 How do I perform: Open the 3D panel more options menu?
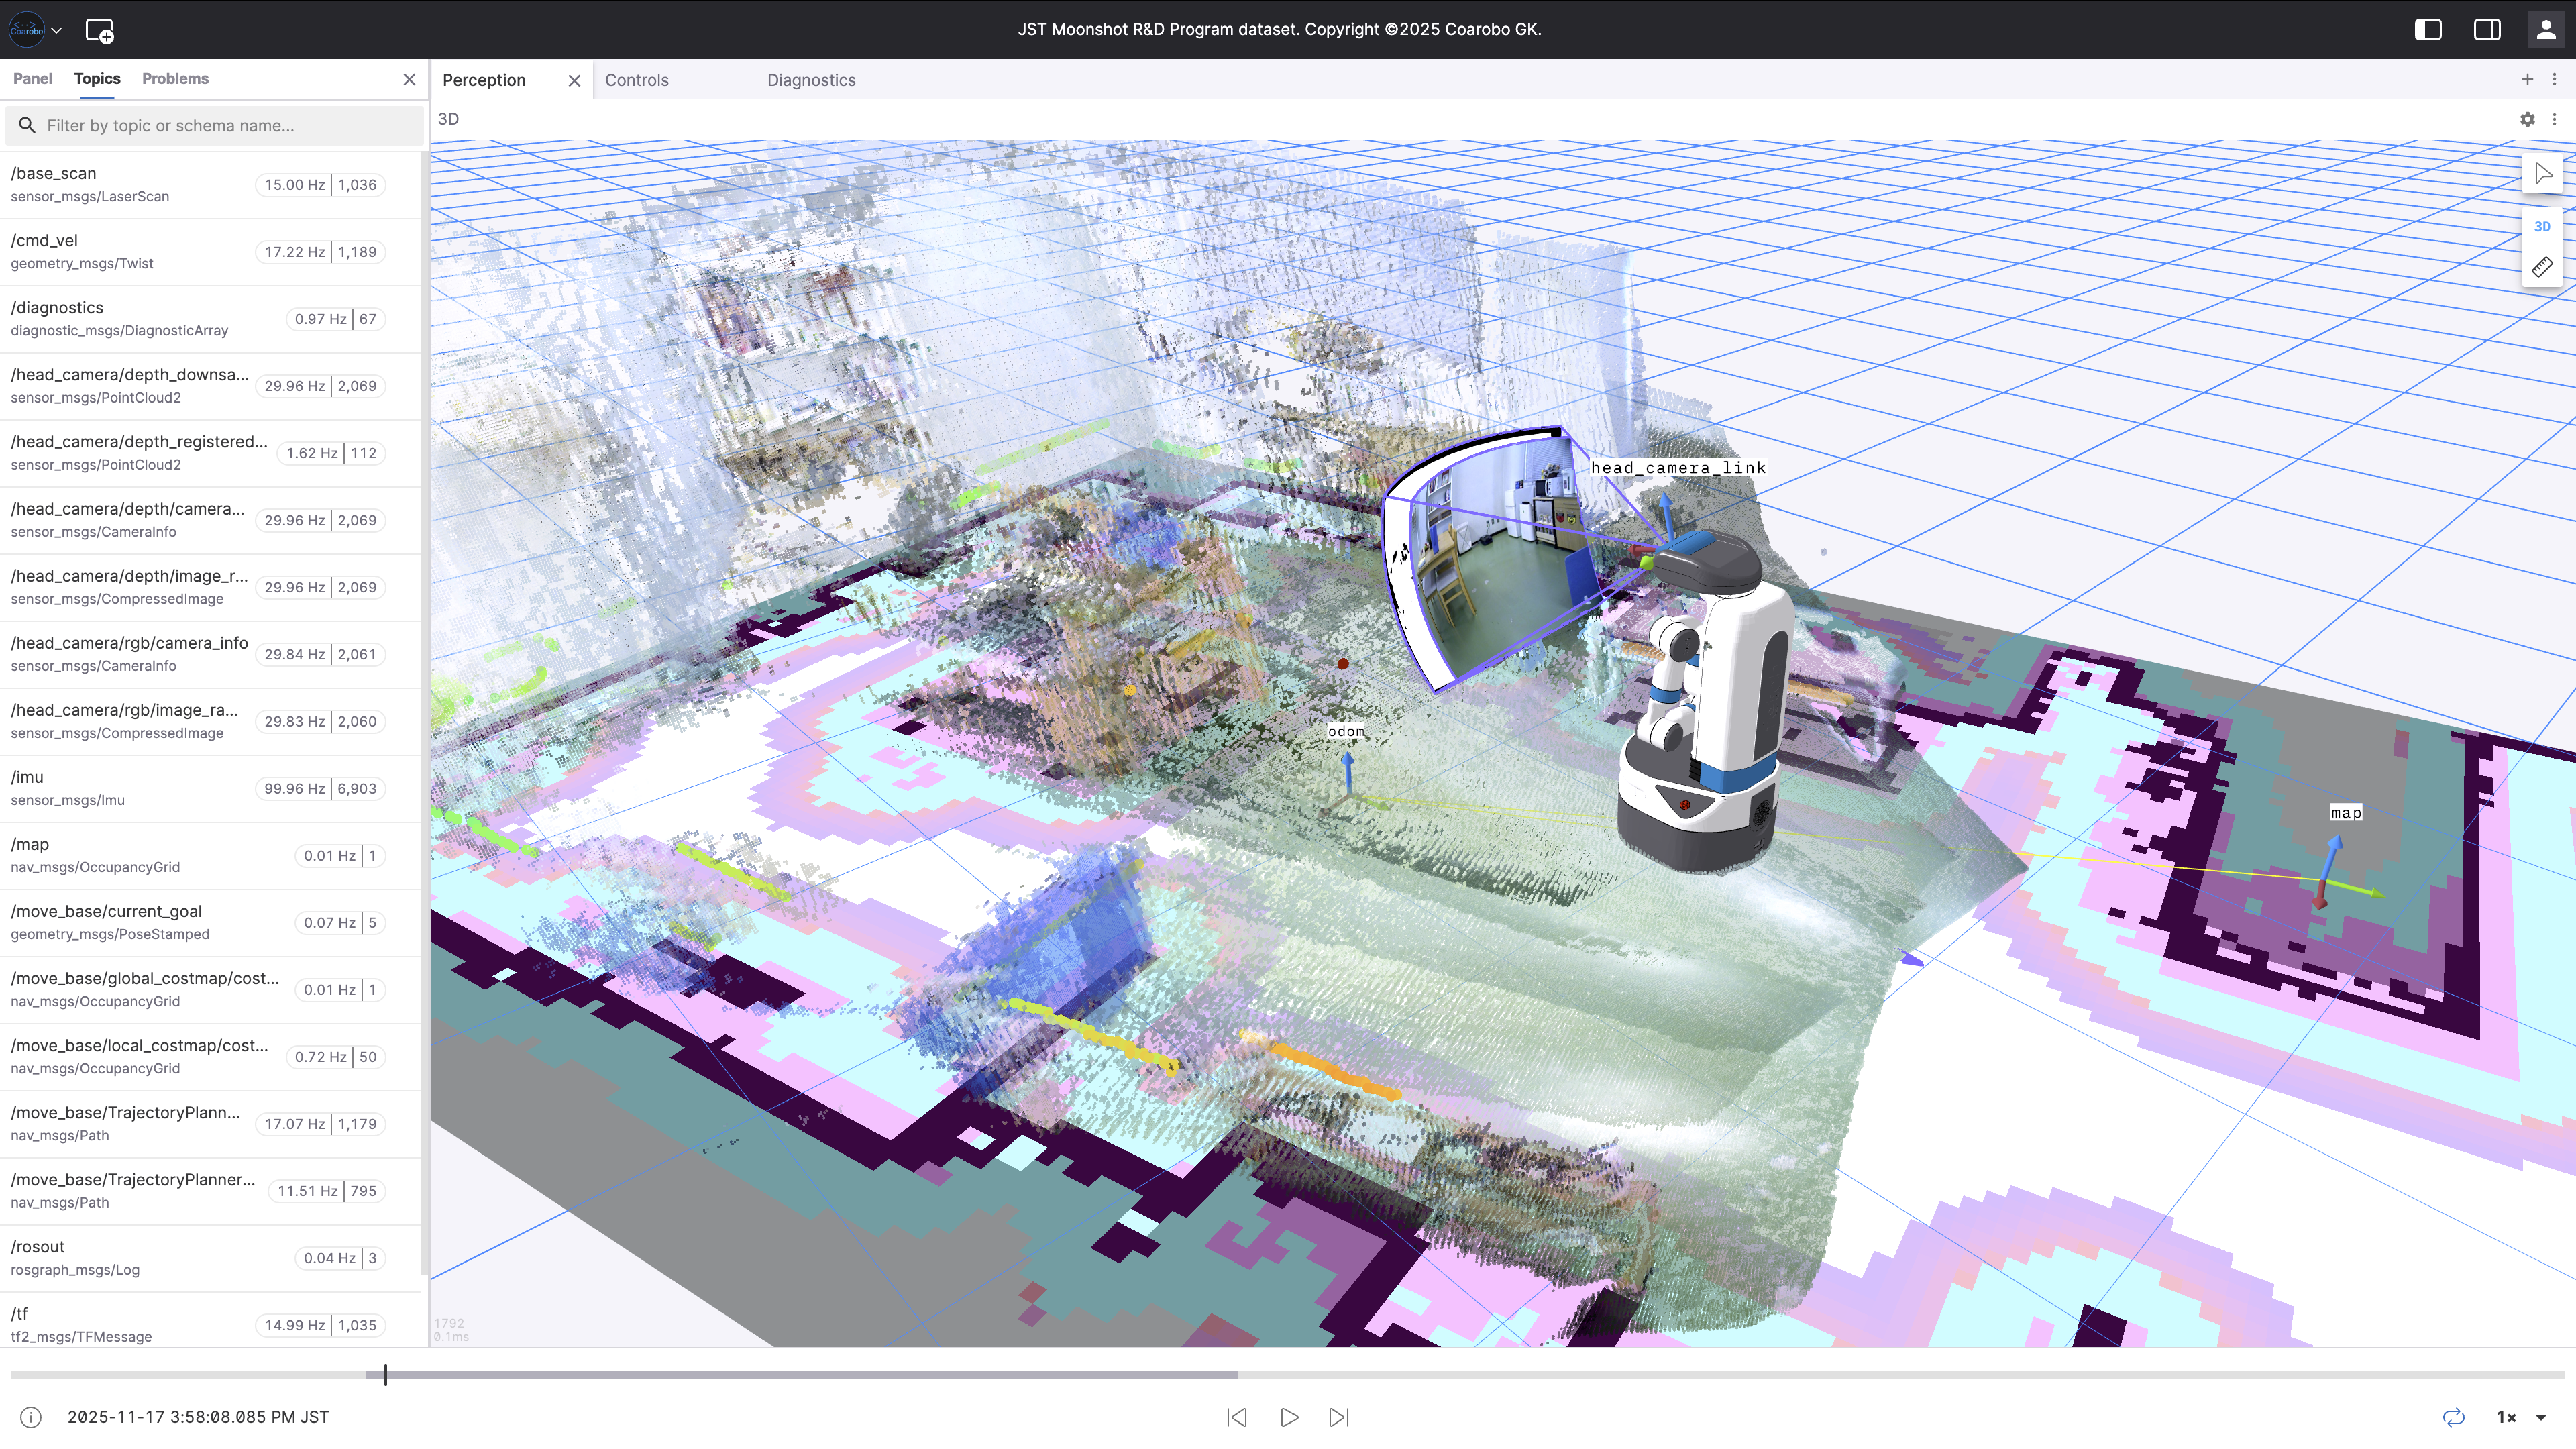pos(2556,119)
